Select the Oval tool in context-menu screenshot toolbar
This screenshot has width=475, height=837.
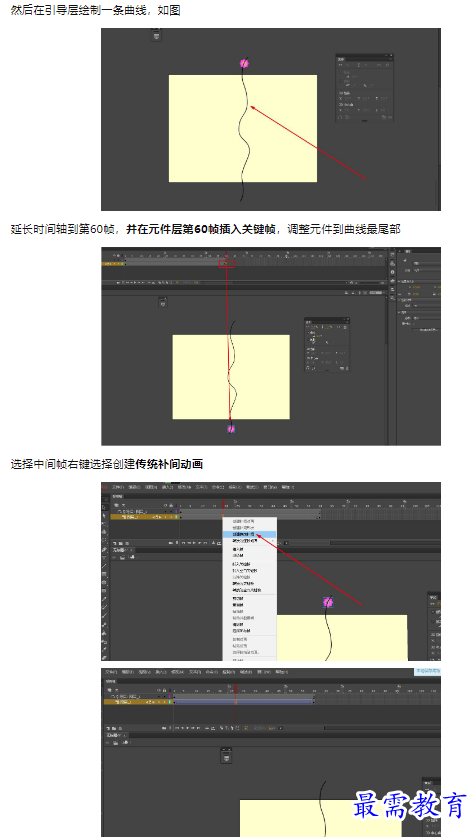click(x=104, y=582)
